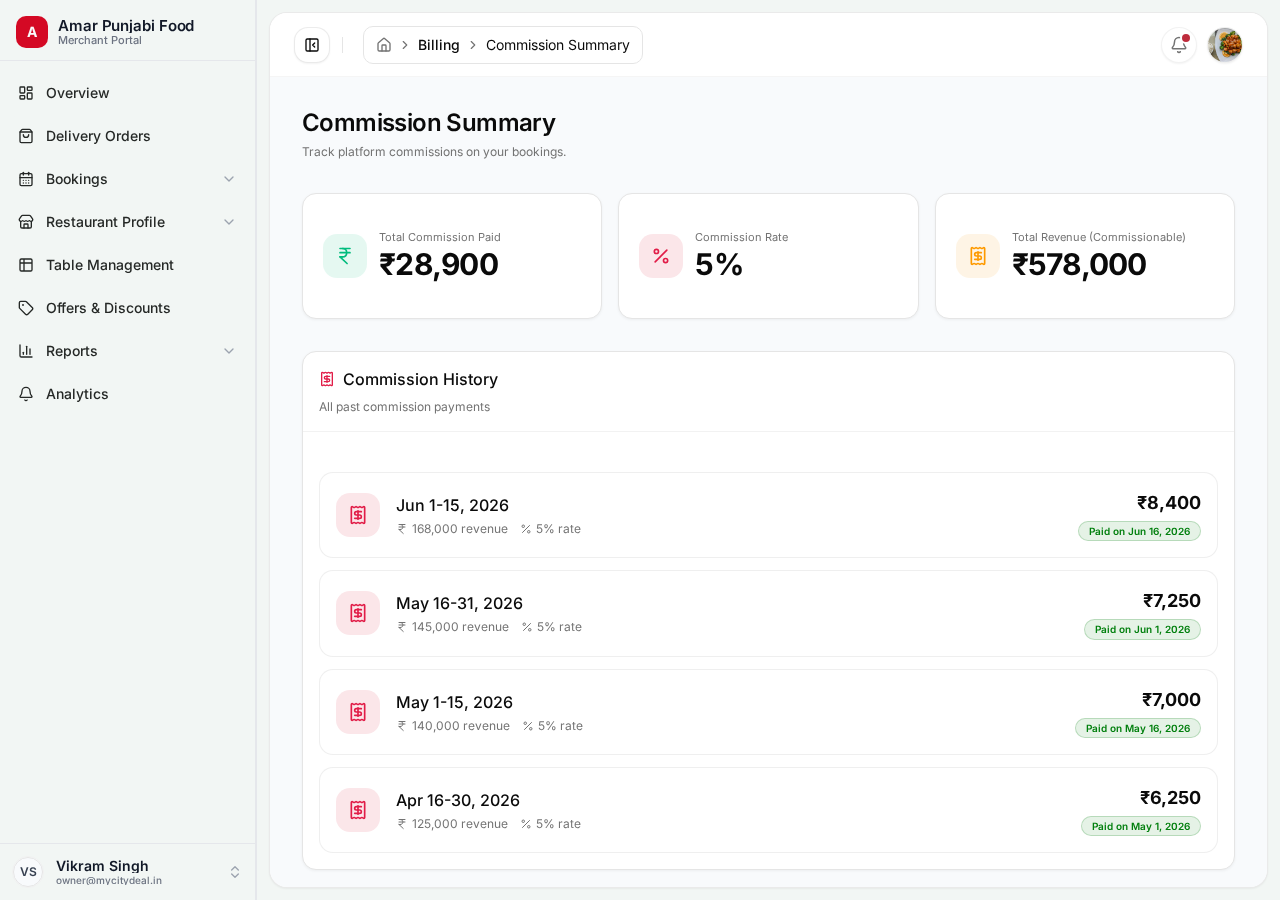
Task: Click the Commission Summary breadcrumb
Action: pyautogui.click(x=558, y=45)
